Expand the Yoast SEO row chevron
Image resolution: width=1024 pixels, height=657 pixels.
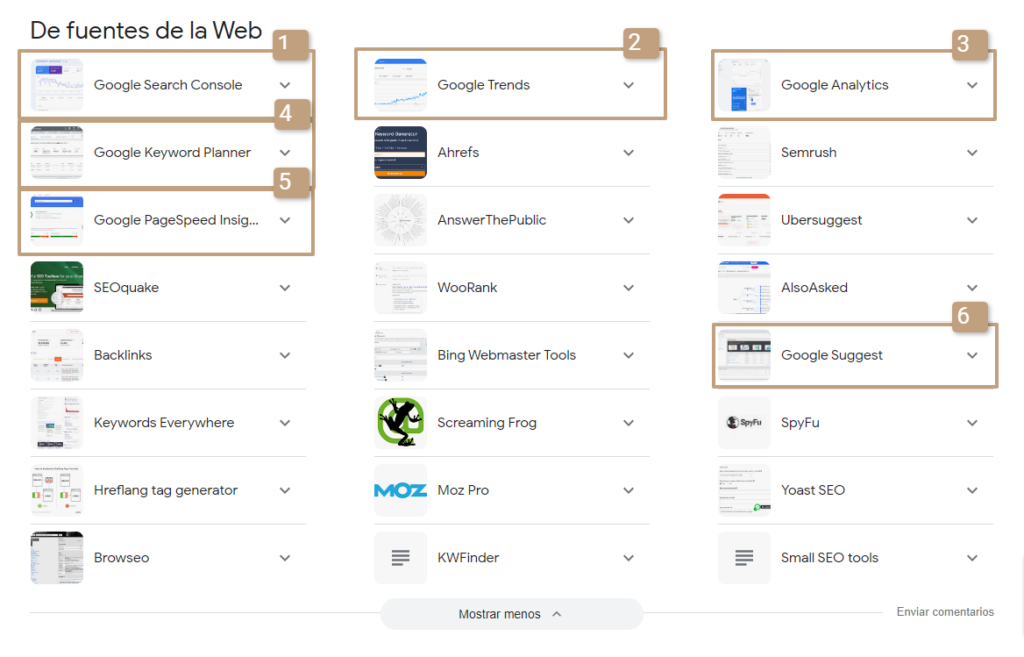972,490
